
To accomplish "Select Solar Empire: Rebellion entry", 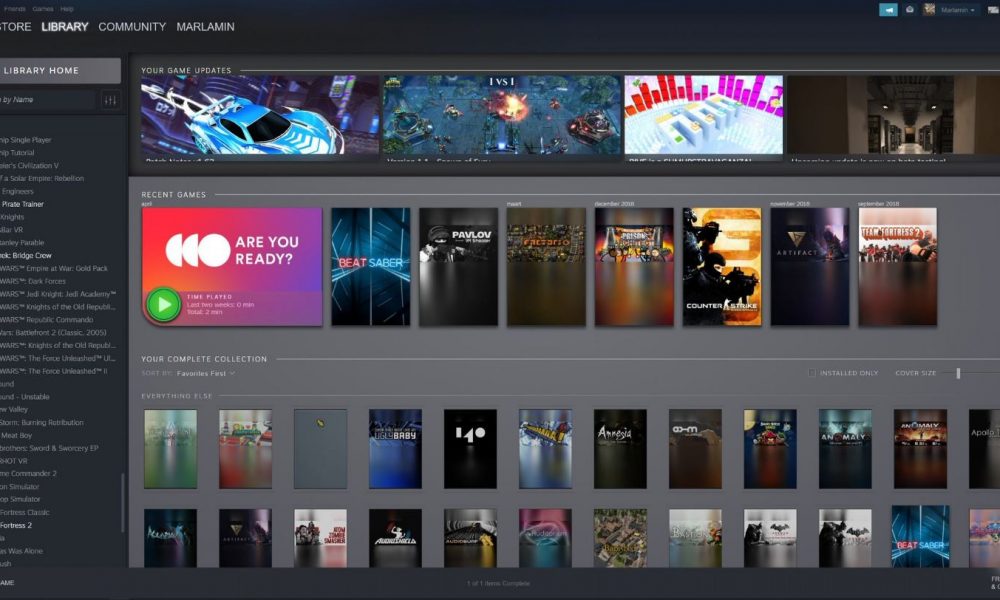I will 42,179.
